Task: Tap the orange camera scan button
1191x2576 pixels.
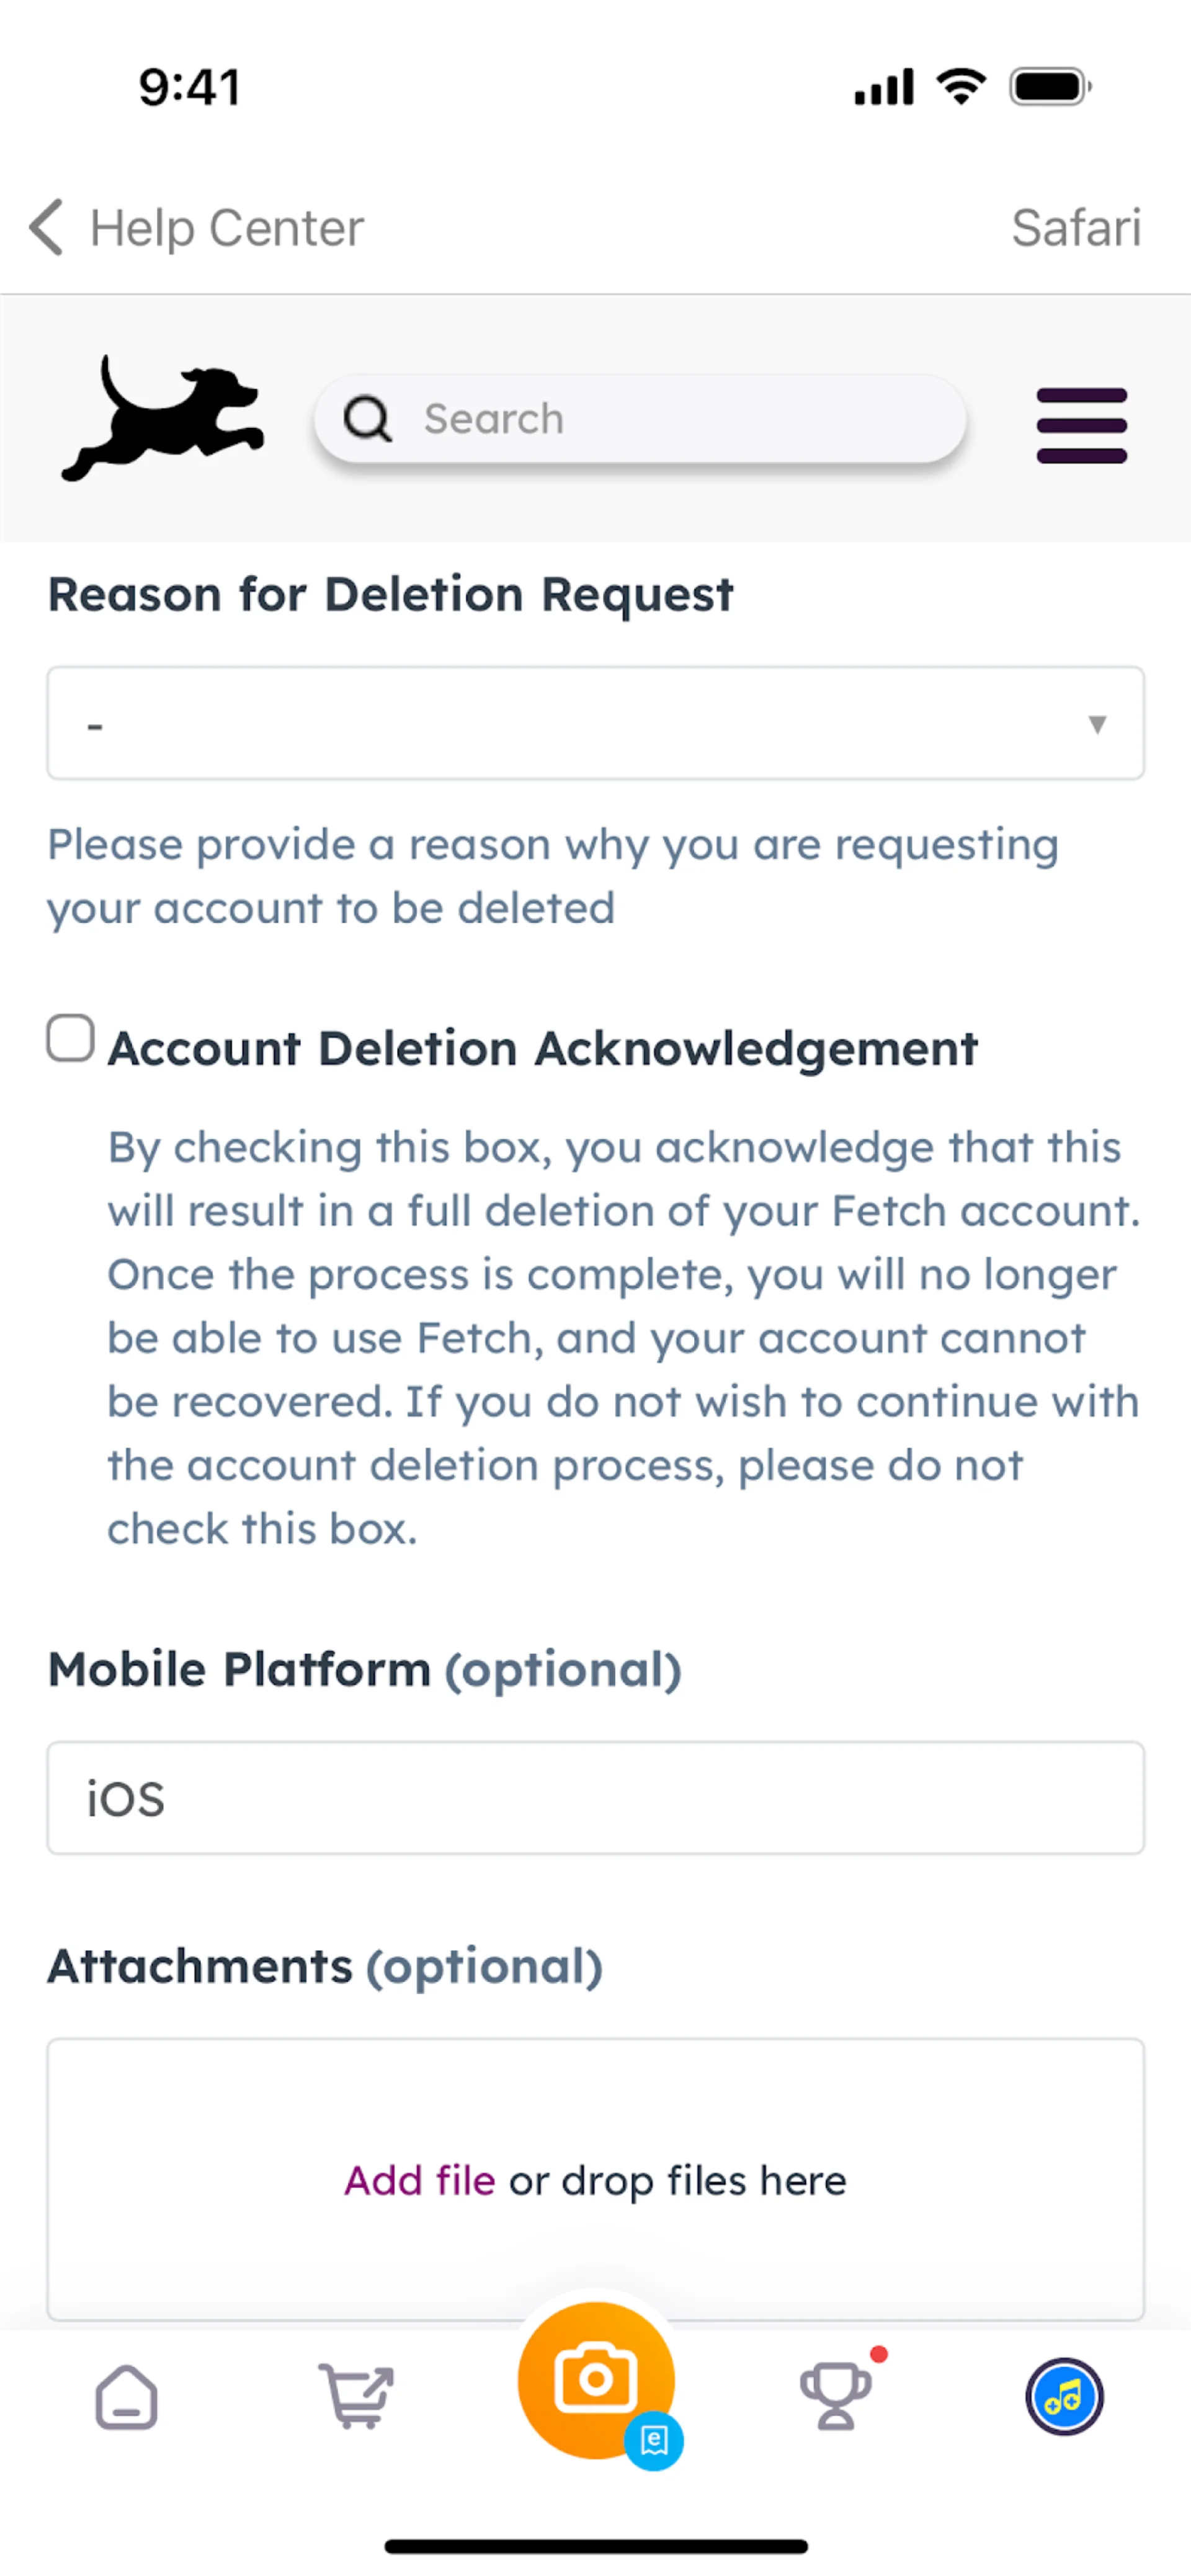Action: click(595, 2380)
